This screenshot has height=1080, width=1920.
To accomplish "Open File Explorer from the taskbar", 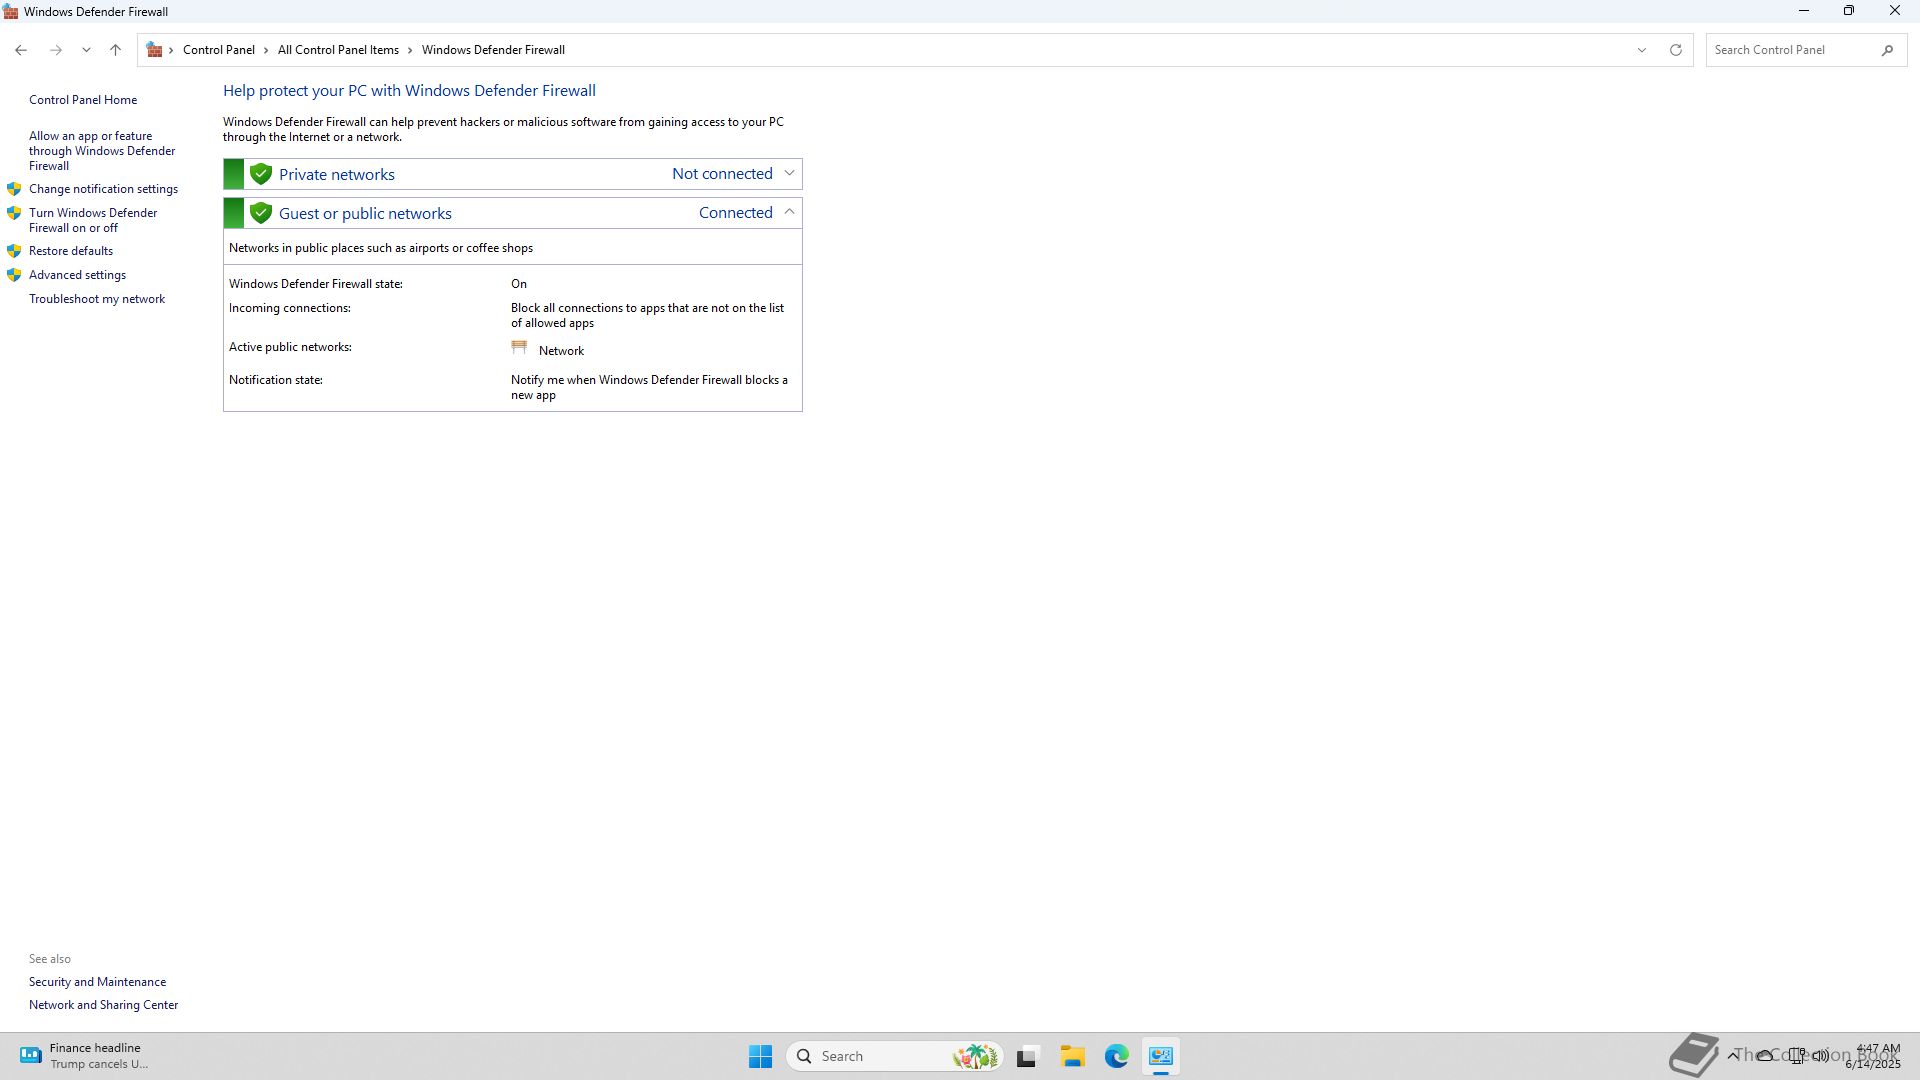I will (x=1072, y=1056).
